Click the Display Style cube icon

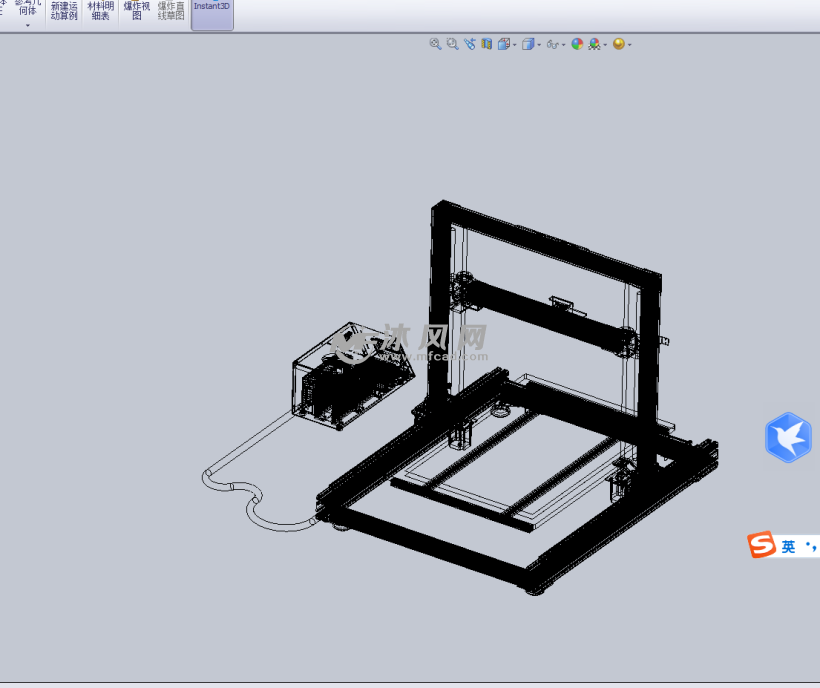pos(528,44)
